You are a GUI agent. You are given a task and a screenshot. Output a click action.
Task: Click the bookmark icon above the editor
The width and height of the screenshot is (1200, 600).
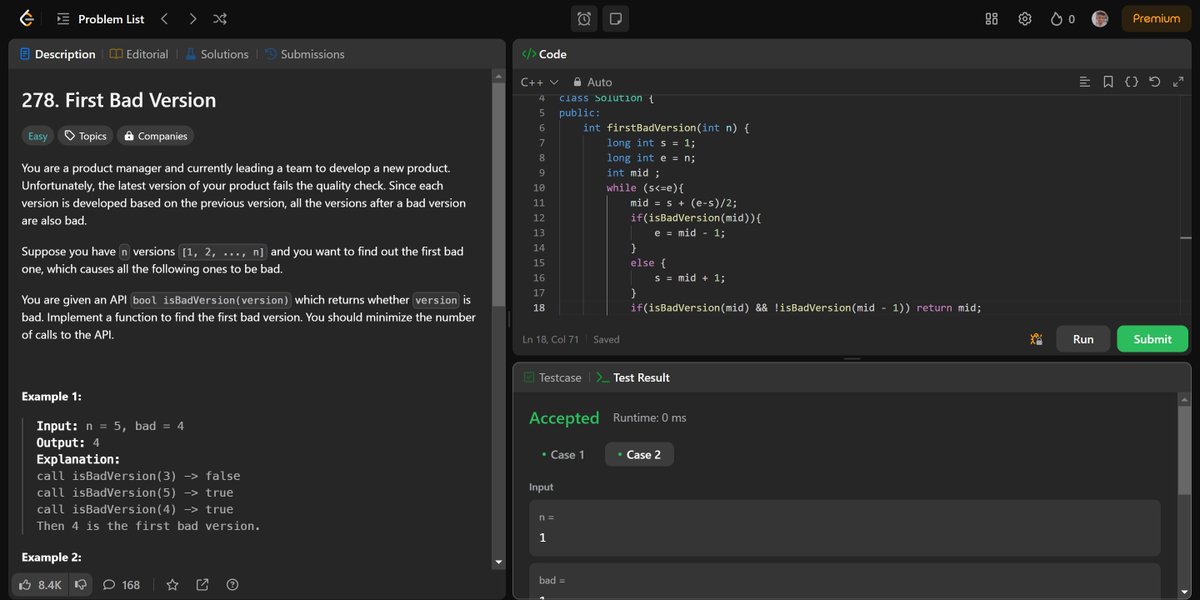point(1108,81)
